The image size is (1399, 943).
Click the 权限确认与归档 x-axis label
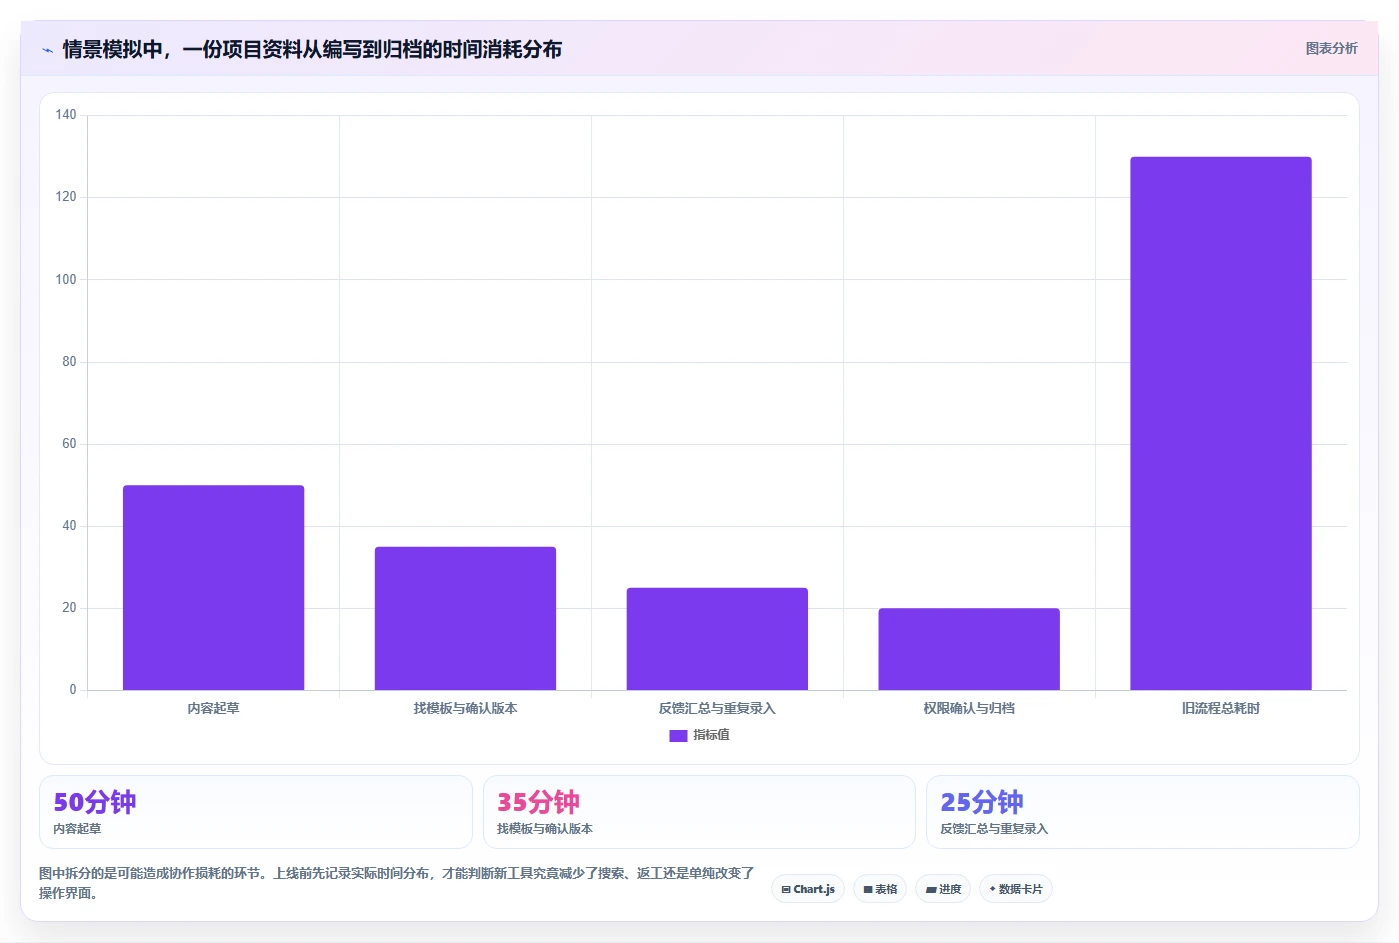pyautogui.click(x=969, y=708)
